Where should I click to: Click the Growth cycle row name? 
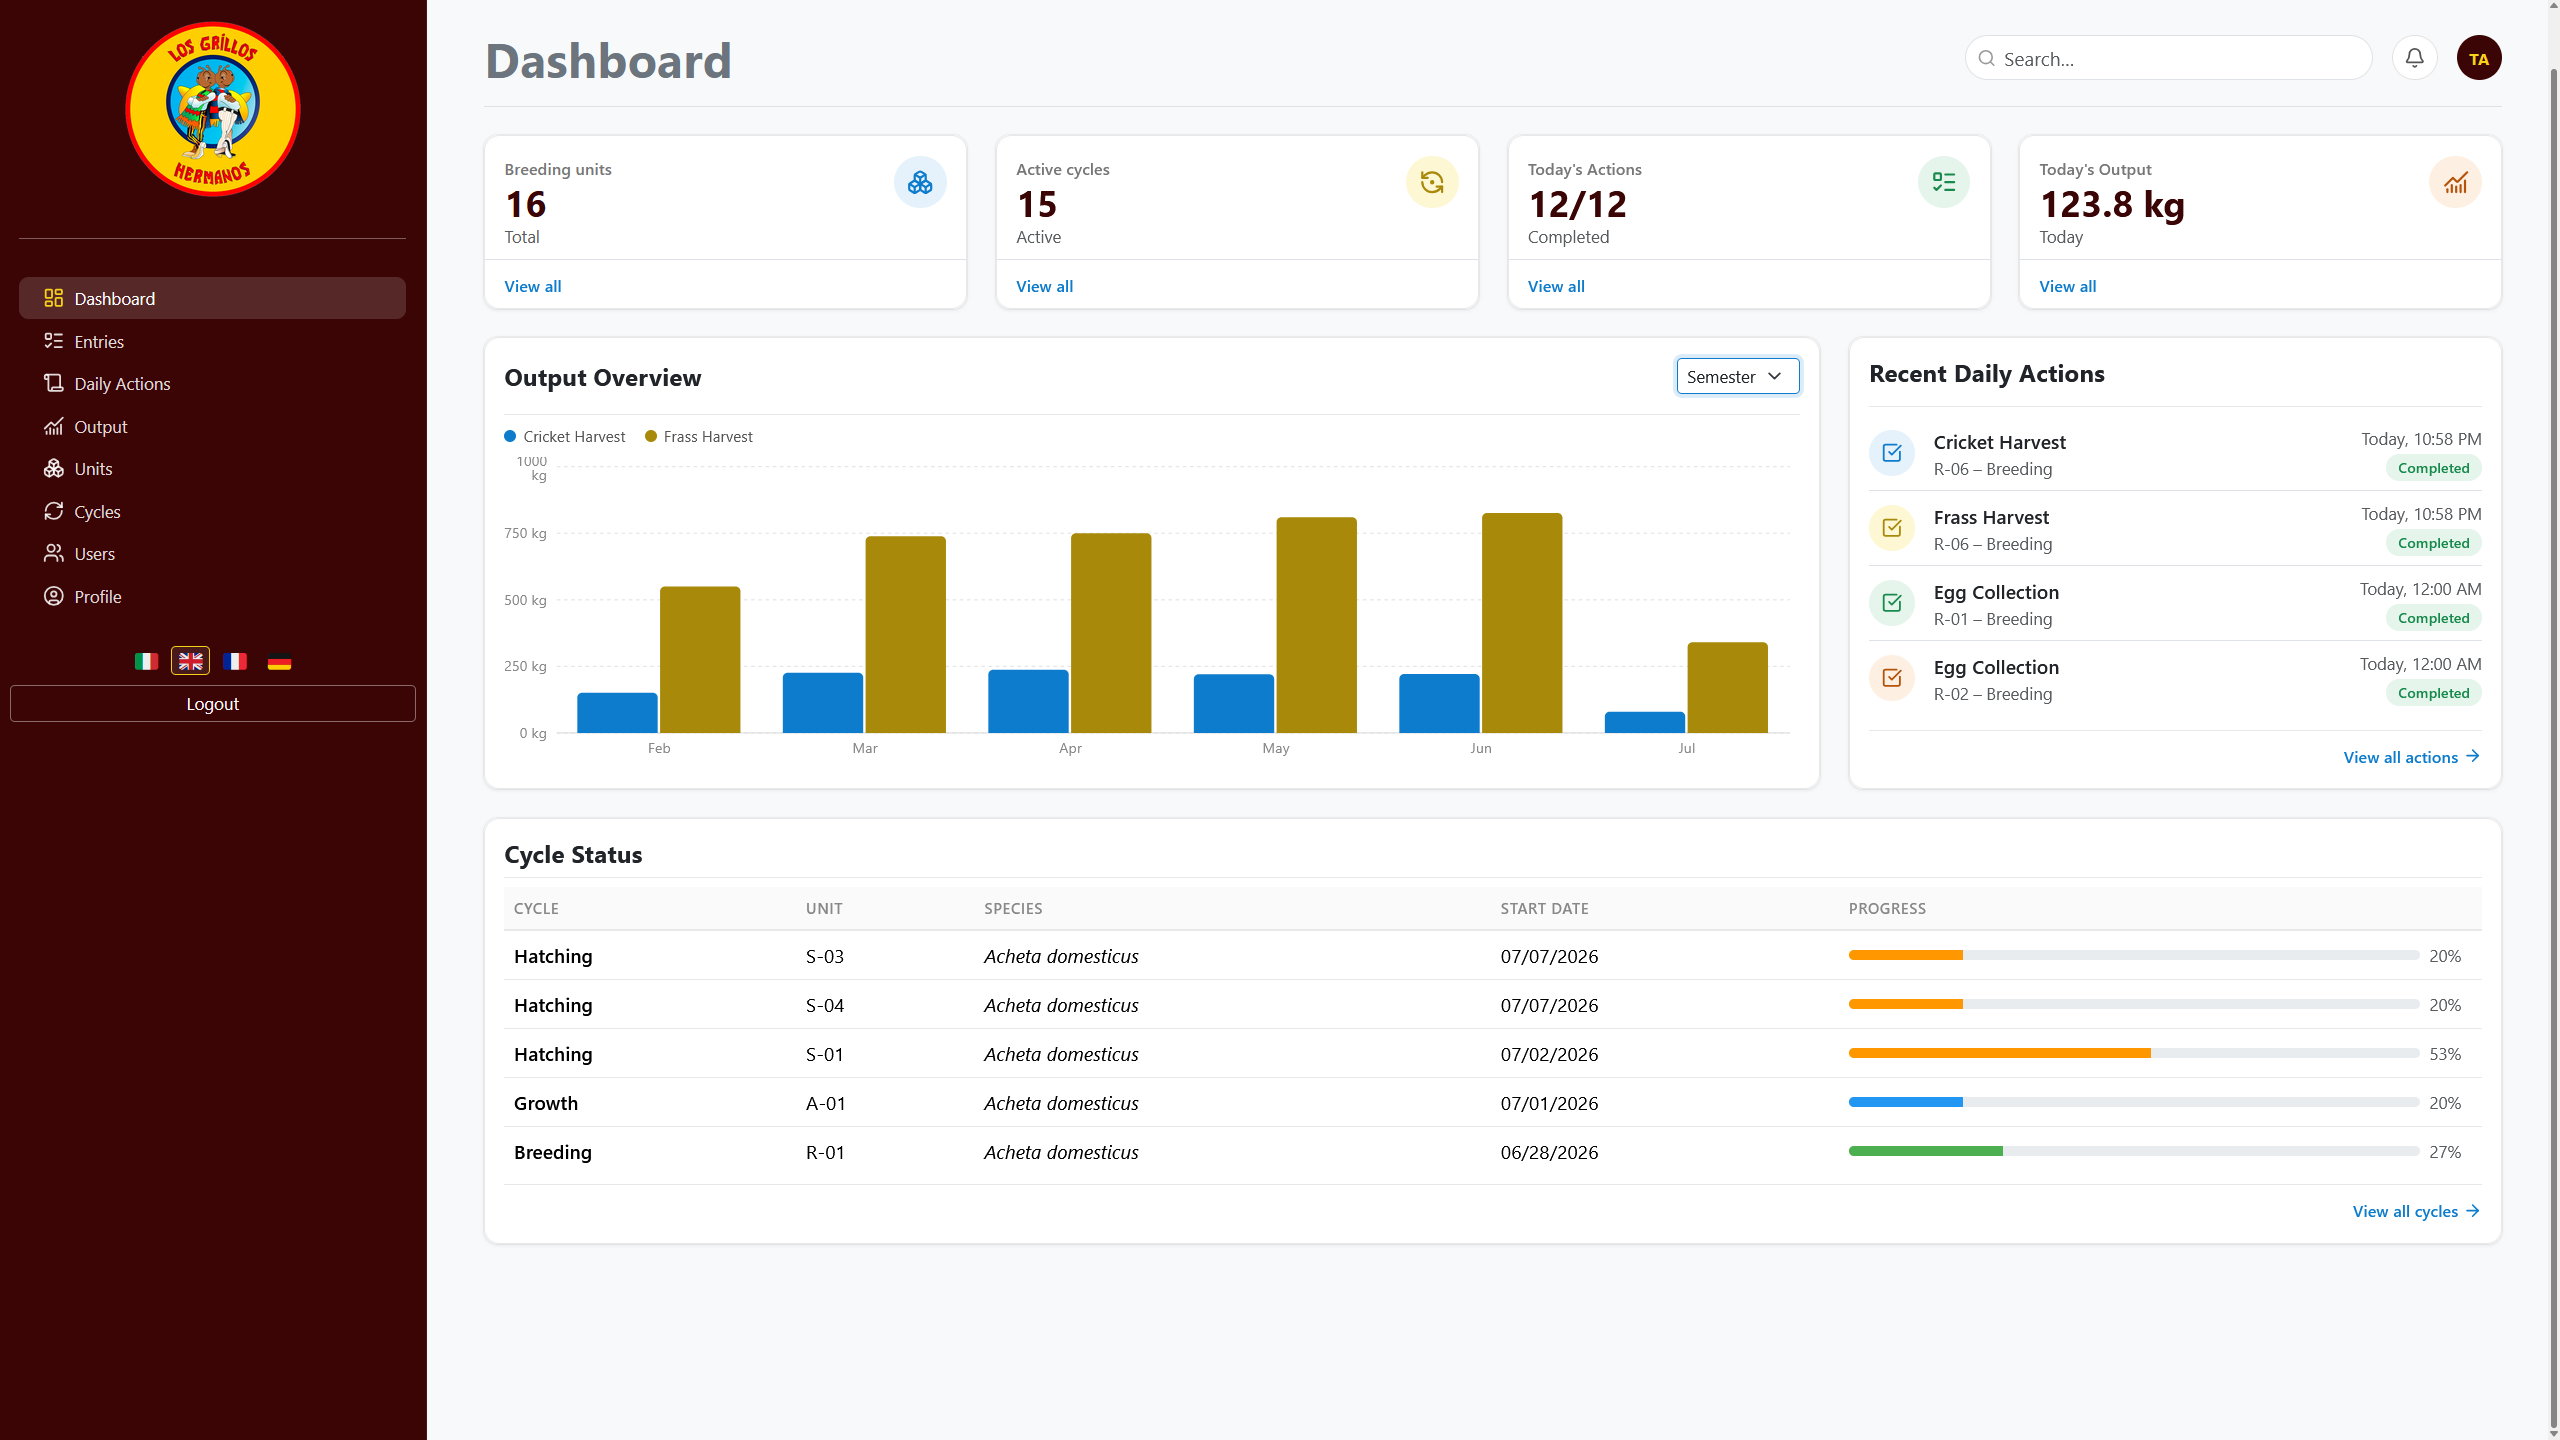546,1103
